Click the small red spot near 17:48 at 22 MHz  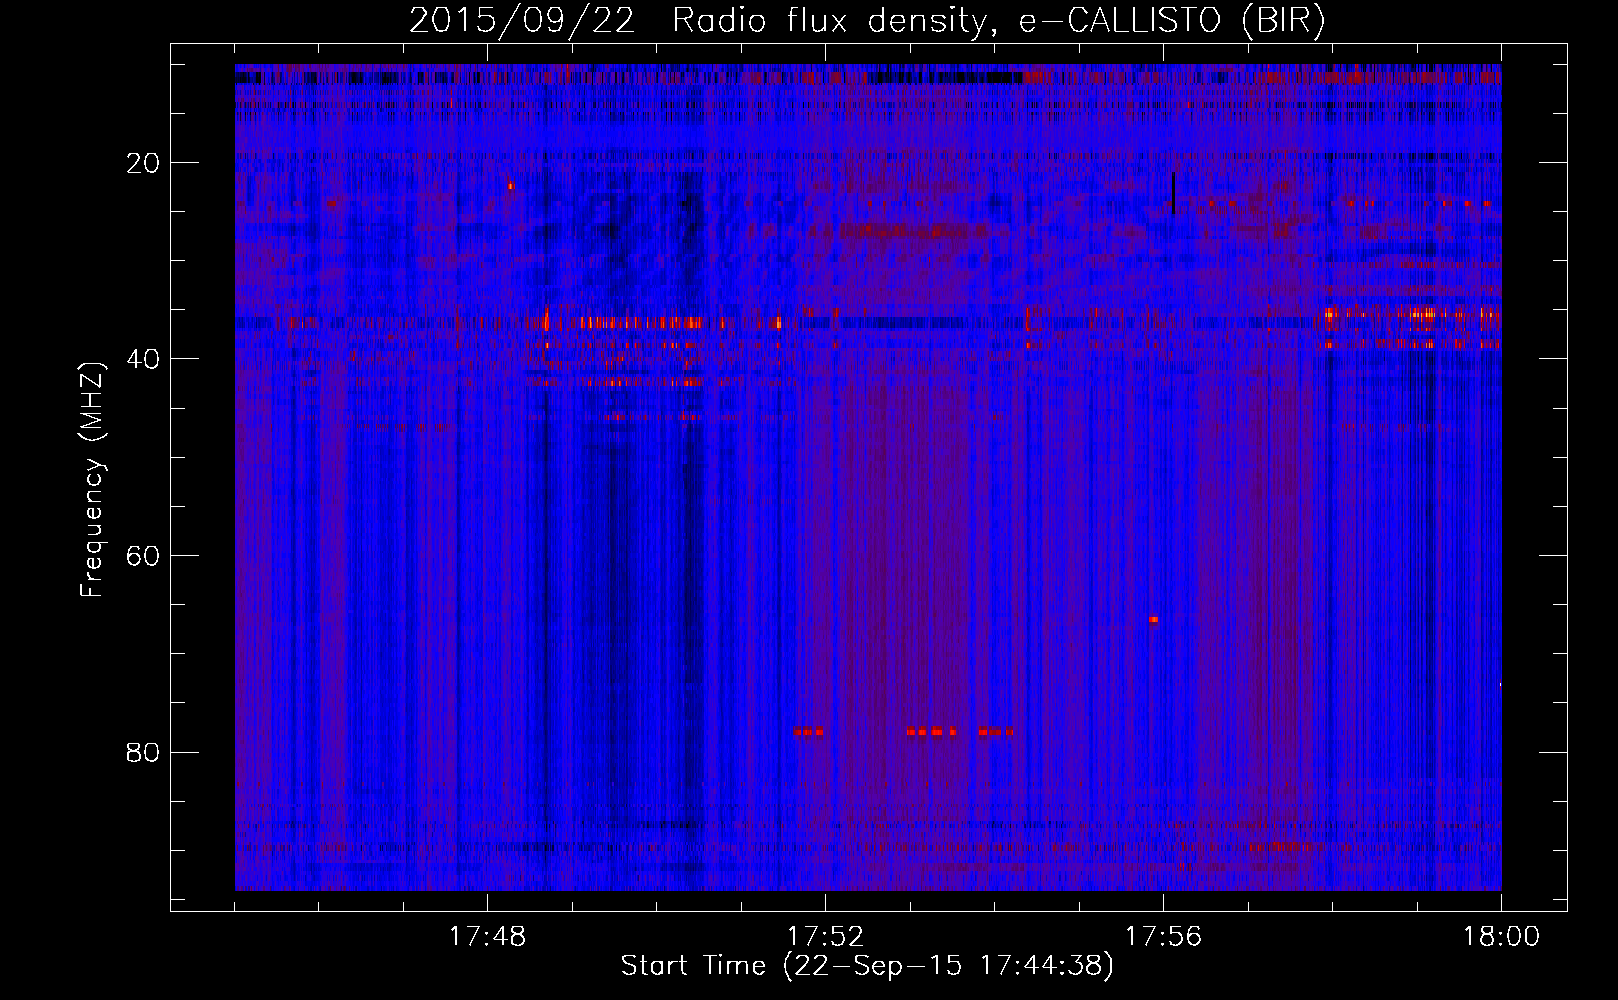[511, 185]
